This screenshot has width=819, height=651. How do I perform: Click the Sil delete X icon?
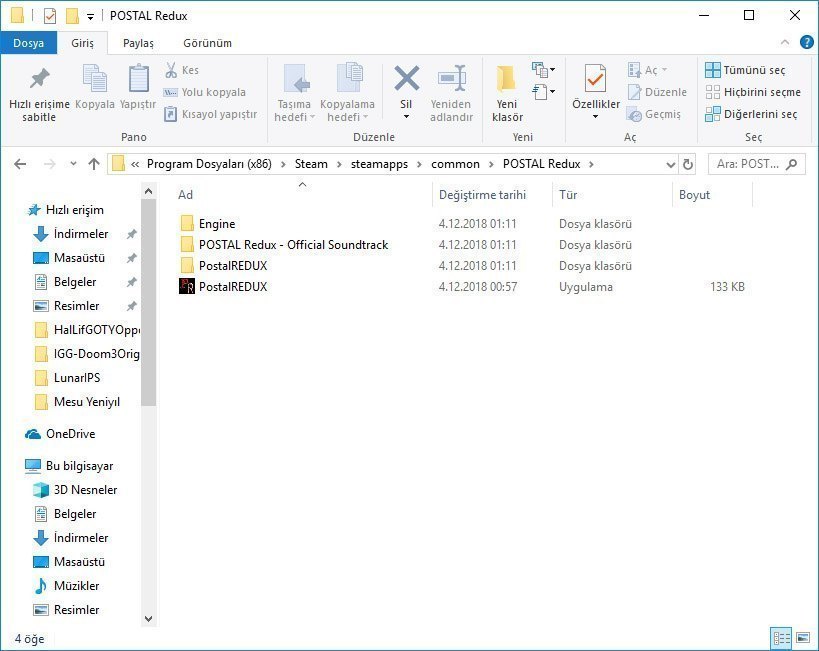click(x=406, y=78)
